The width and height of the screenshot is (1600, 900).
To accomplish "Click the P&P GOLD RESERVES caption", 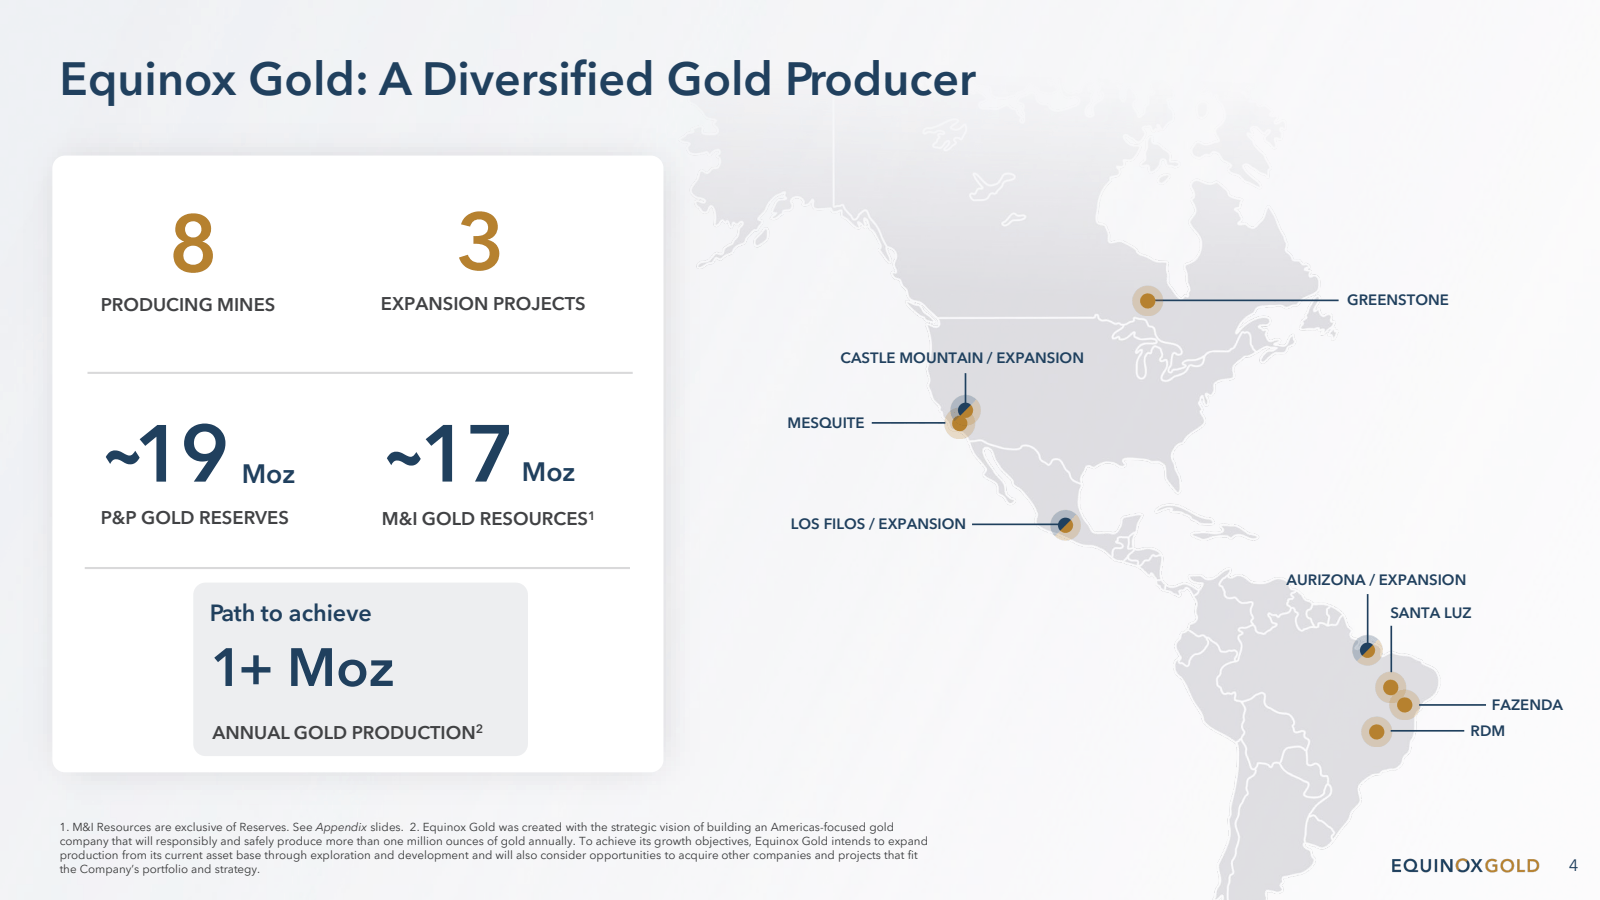I will 194,518.
